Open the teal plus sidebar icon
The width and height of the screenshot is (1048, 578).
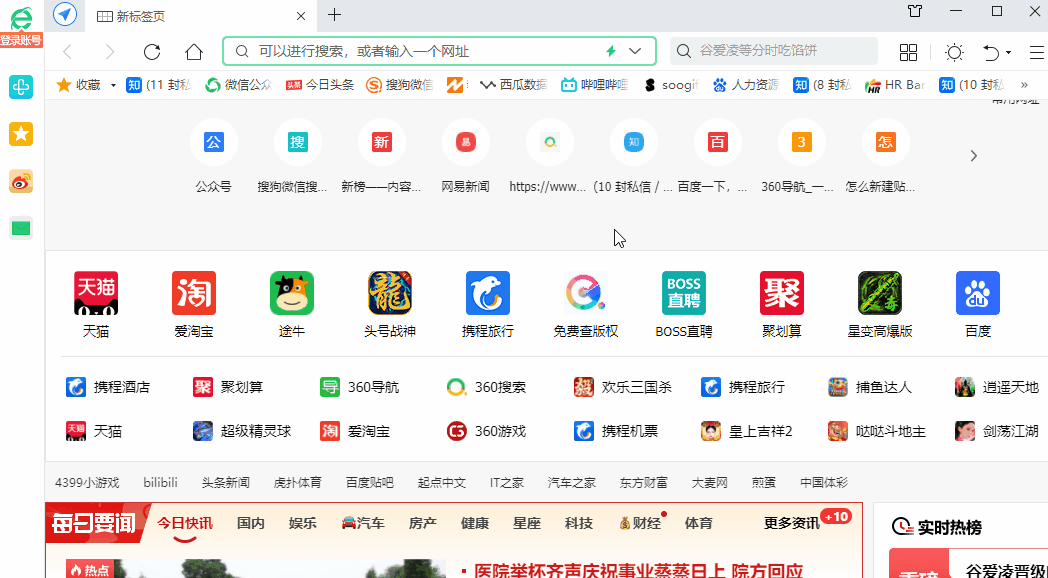[21, 87]
